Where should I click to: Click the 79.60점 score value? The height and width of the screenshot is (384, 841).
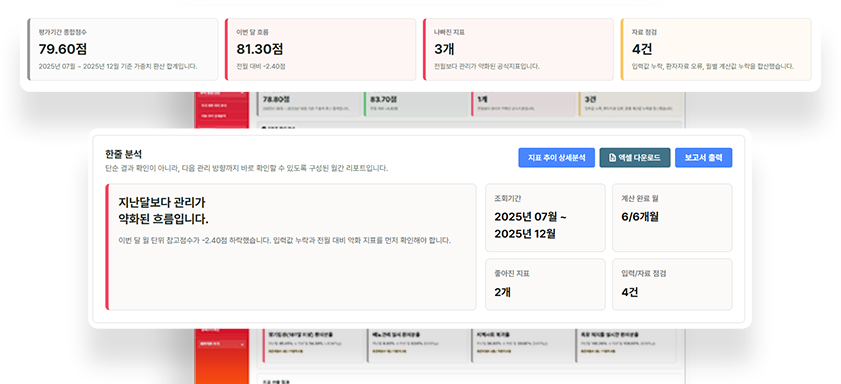[62, 49]
